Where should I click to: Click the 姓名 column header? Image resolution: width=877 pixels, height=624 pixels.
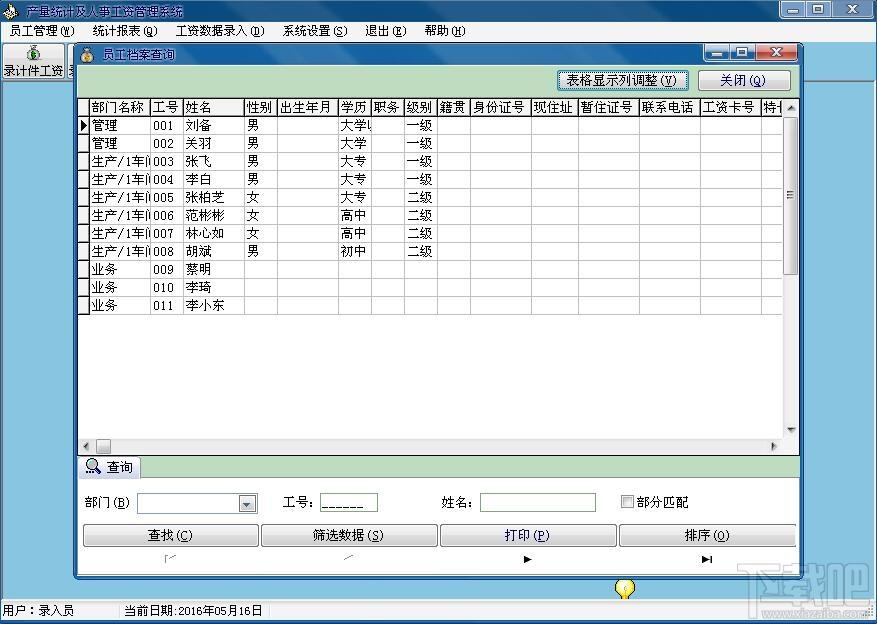(x=214, y=107)
